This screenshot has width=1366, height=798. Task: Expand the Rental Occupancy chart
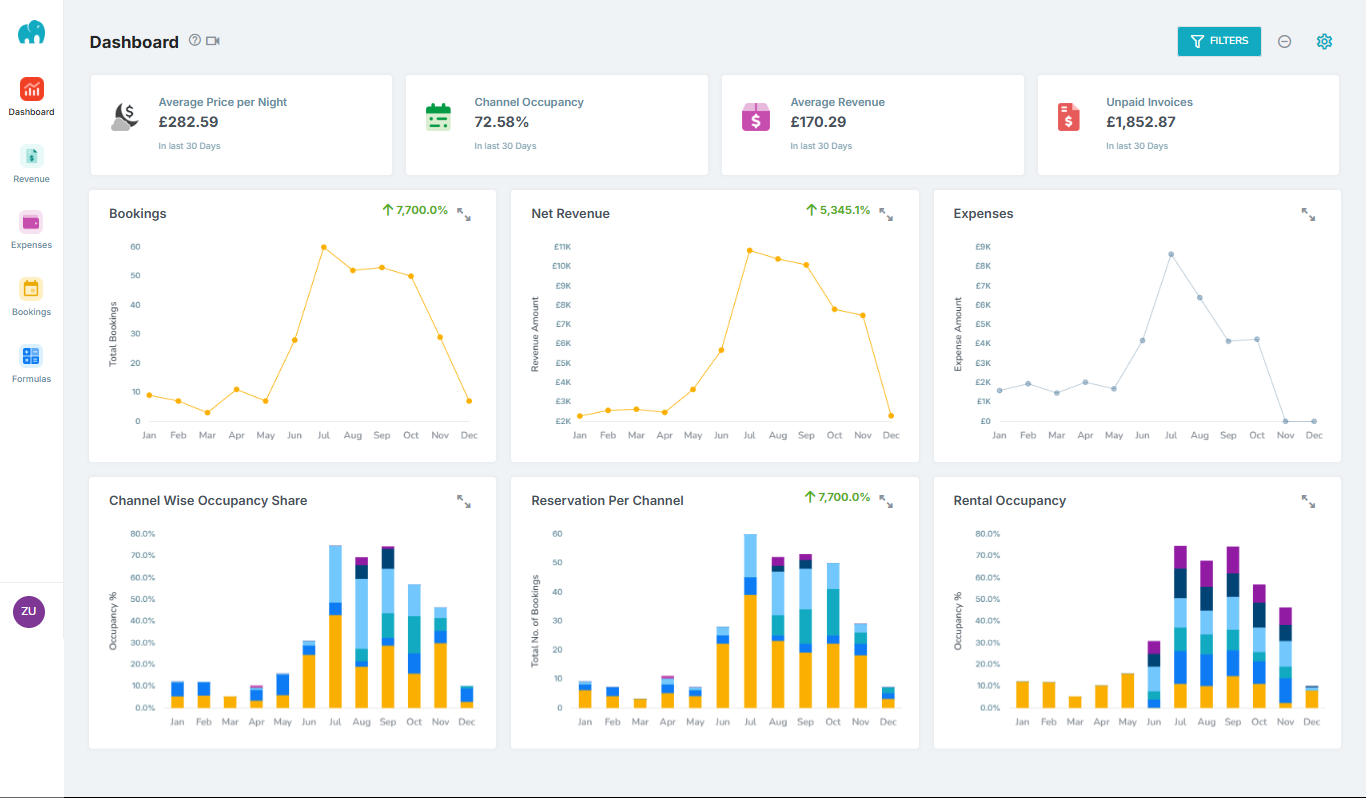1308,501
